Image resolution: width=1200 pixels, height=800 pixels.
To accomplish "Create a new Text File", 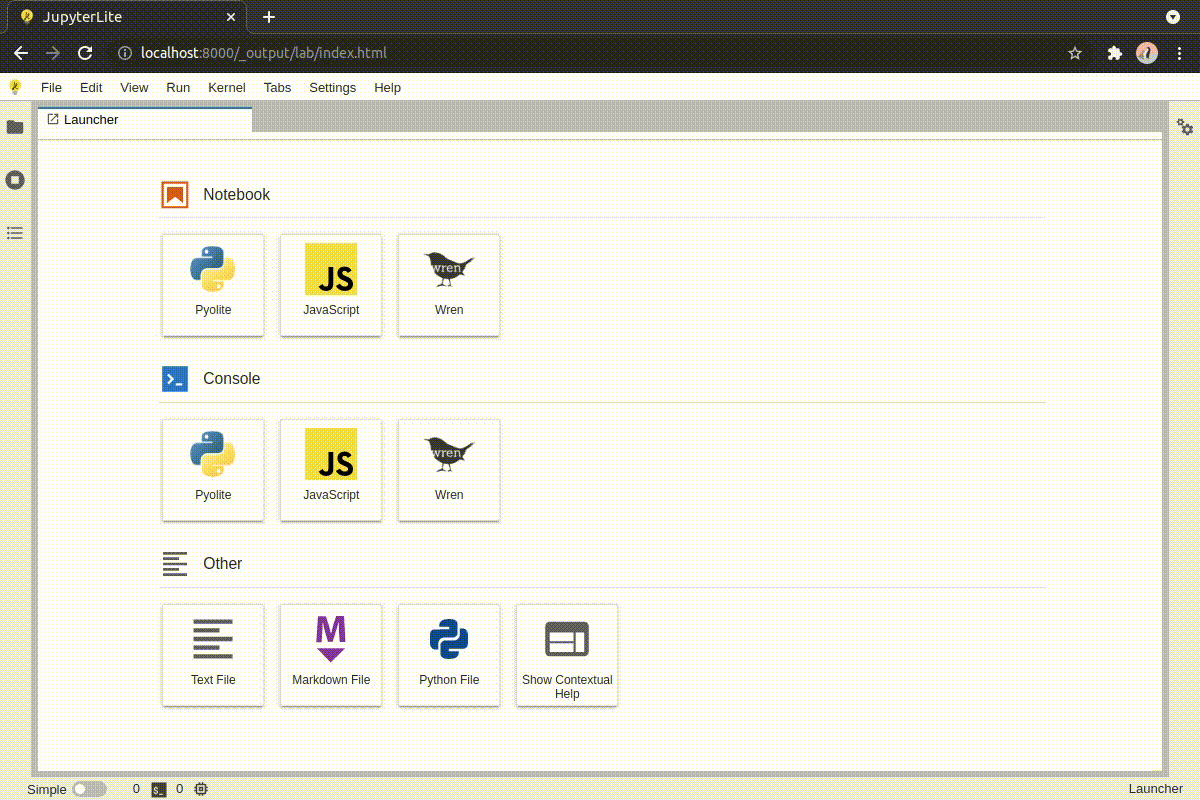I will [213, 655].
